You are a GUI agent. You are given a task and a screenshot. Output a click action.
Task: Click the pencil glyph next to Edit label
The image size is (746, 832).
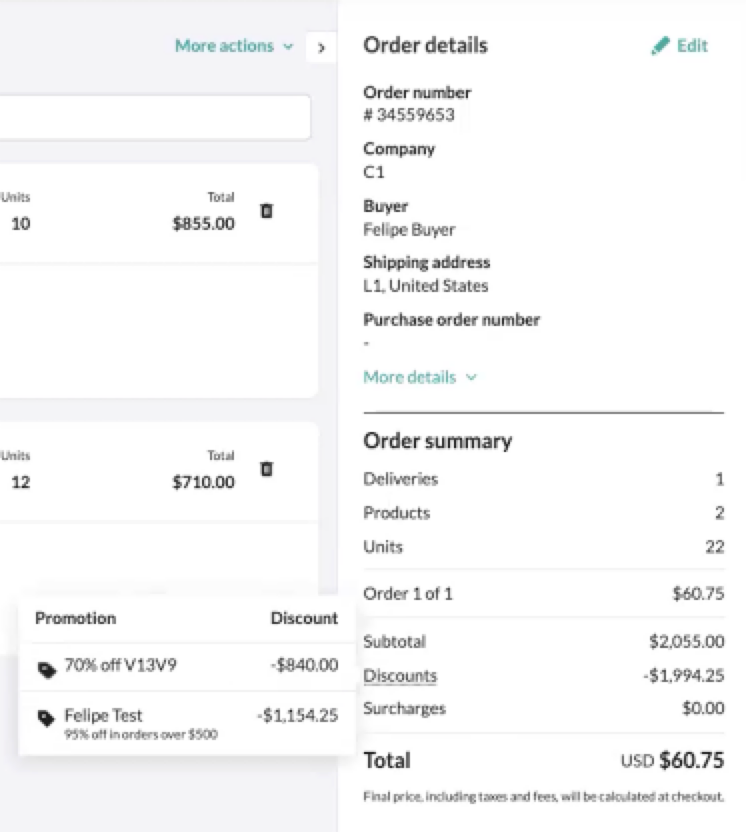pos(660,45)
